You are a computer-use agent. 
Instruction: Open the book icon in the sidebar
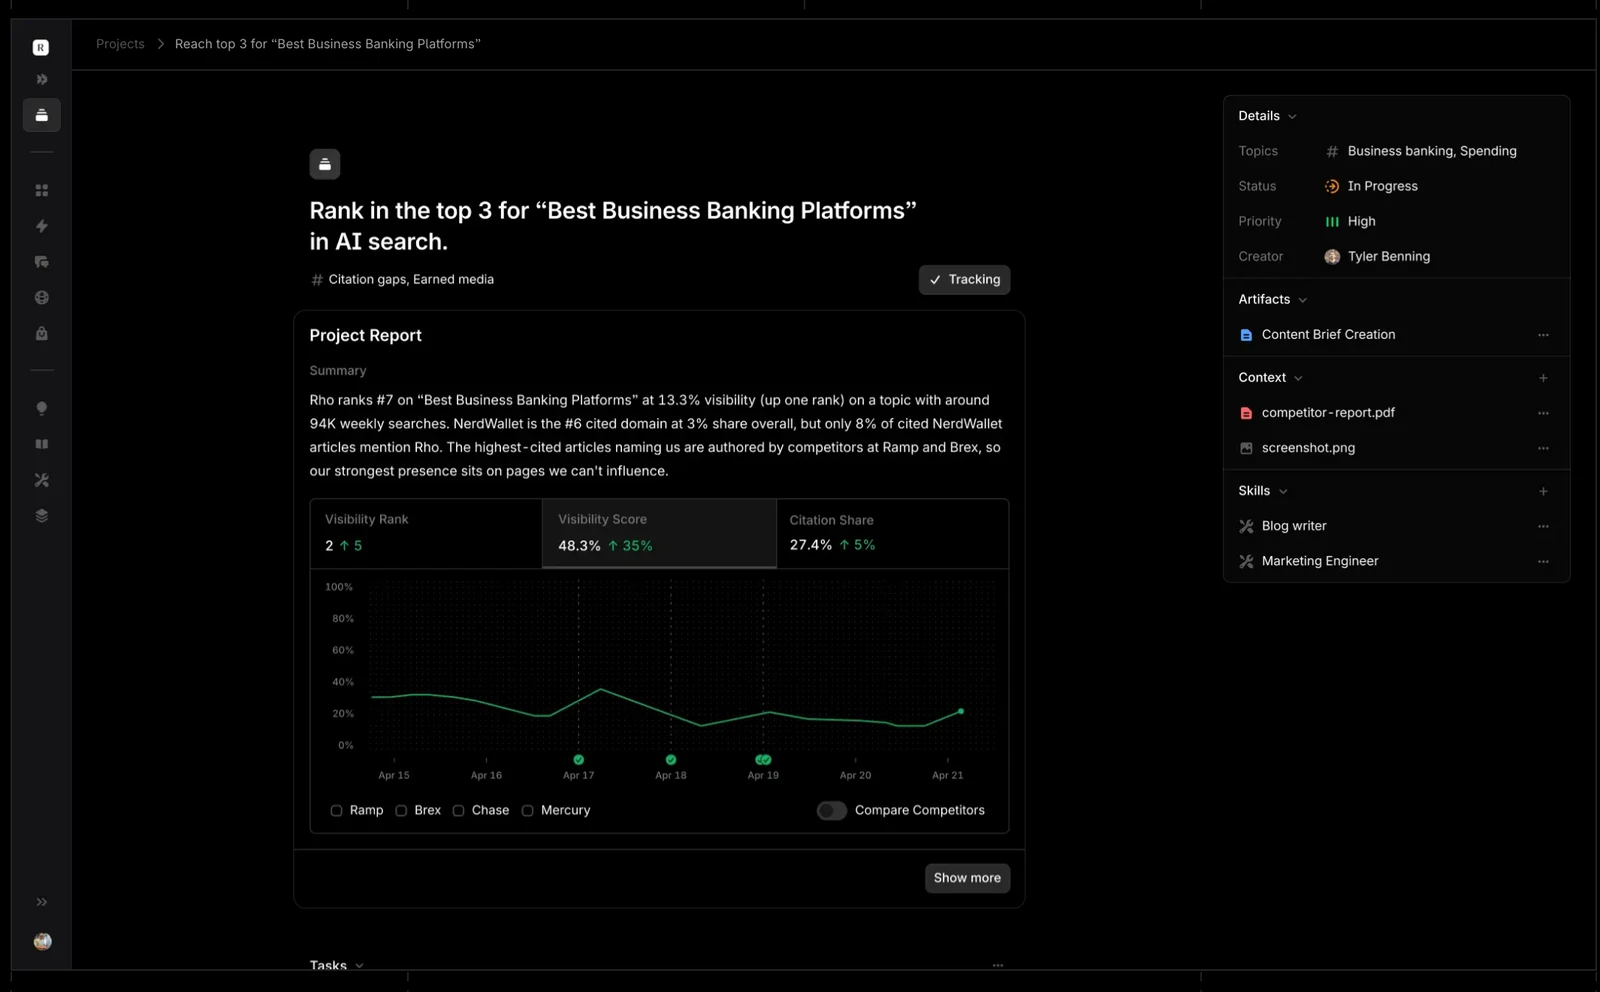pos(42,444)
